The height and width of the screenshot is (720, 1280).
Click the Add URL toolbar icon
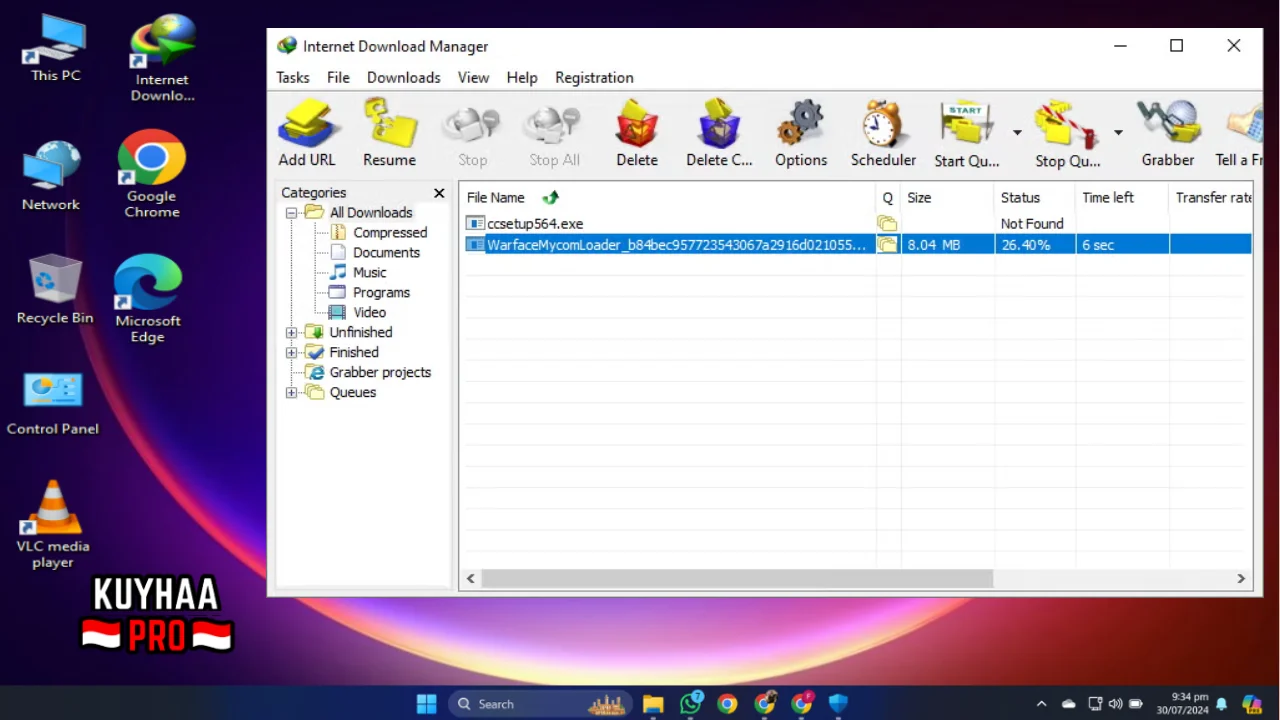(307, 133)
